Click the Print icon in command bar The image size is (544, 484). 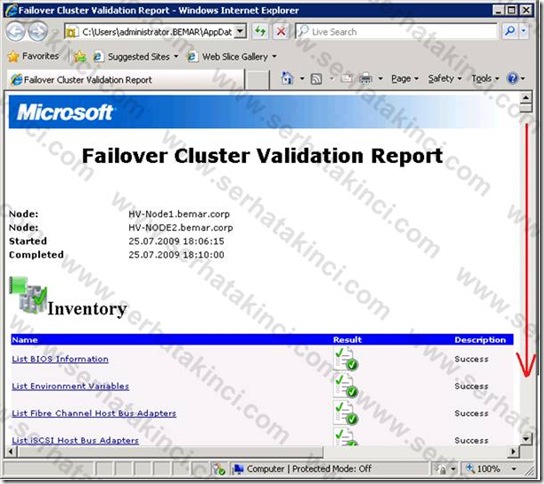click(x=365, y=79)
